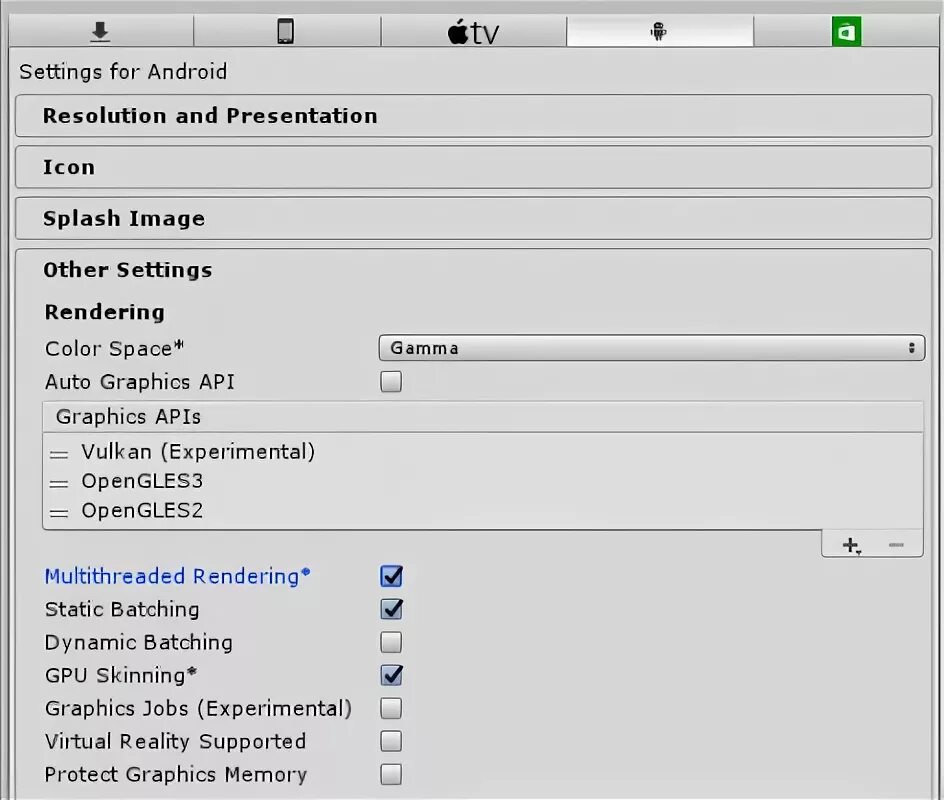Uncheck the GPU Skinning checkbox
This screenshot has width=944, height=800.
click(x=391, y=675)
